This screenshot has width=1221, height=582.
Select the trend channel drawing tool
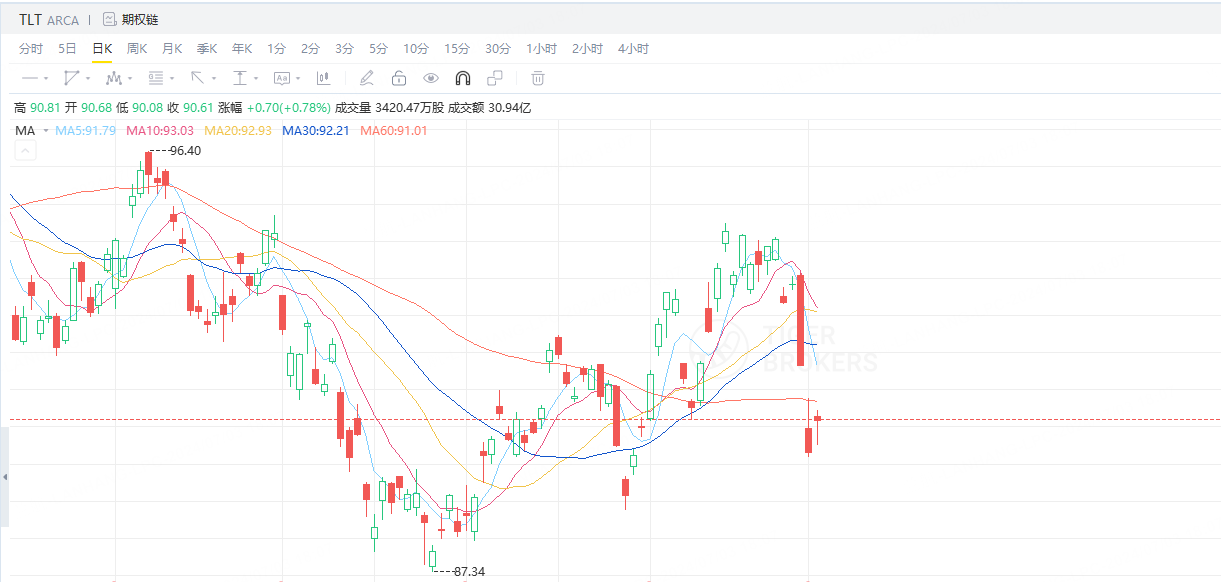71,78
